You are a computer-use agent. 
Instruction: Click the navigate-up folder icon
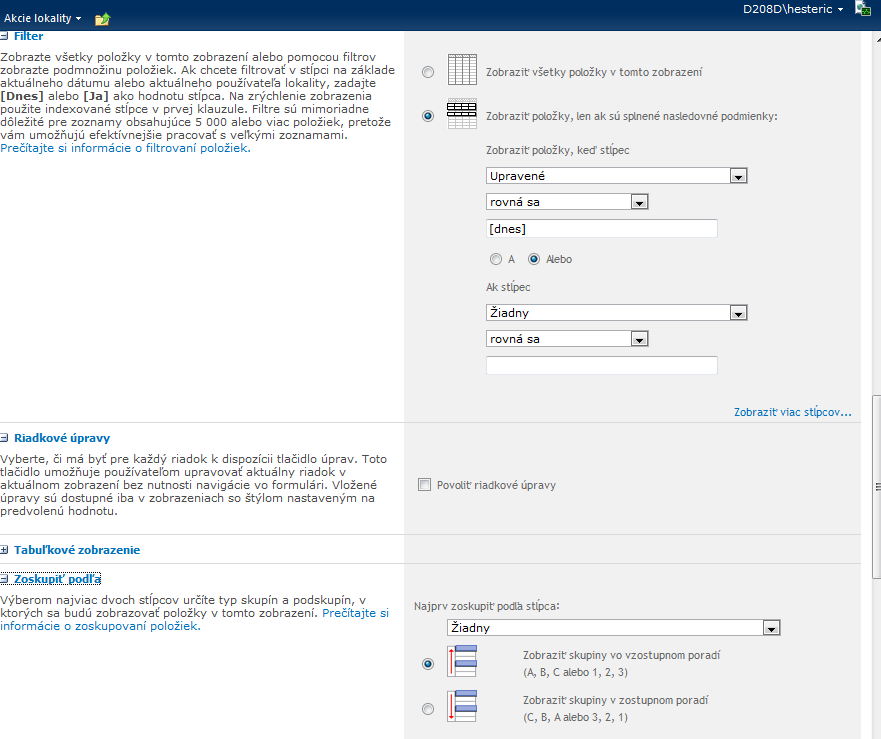click(x=102, y=19)
